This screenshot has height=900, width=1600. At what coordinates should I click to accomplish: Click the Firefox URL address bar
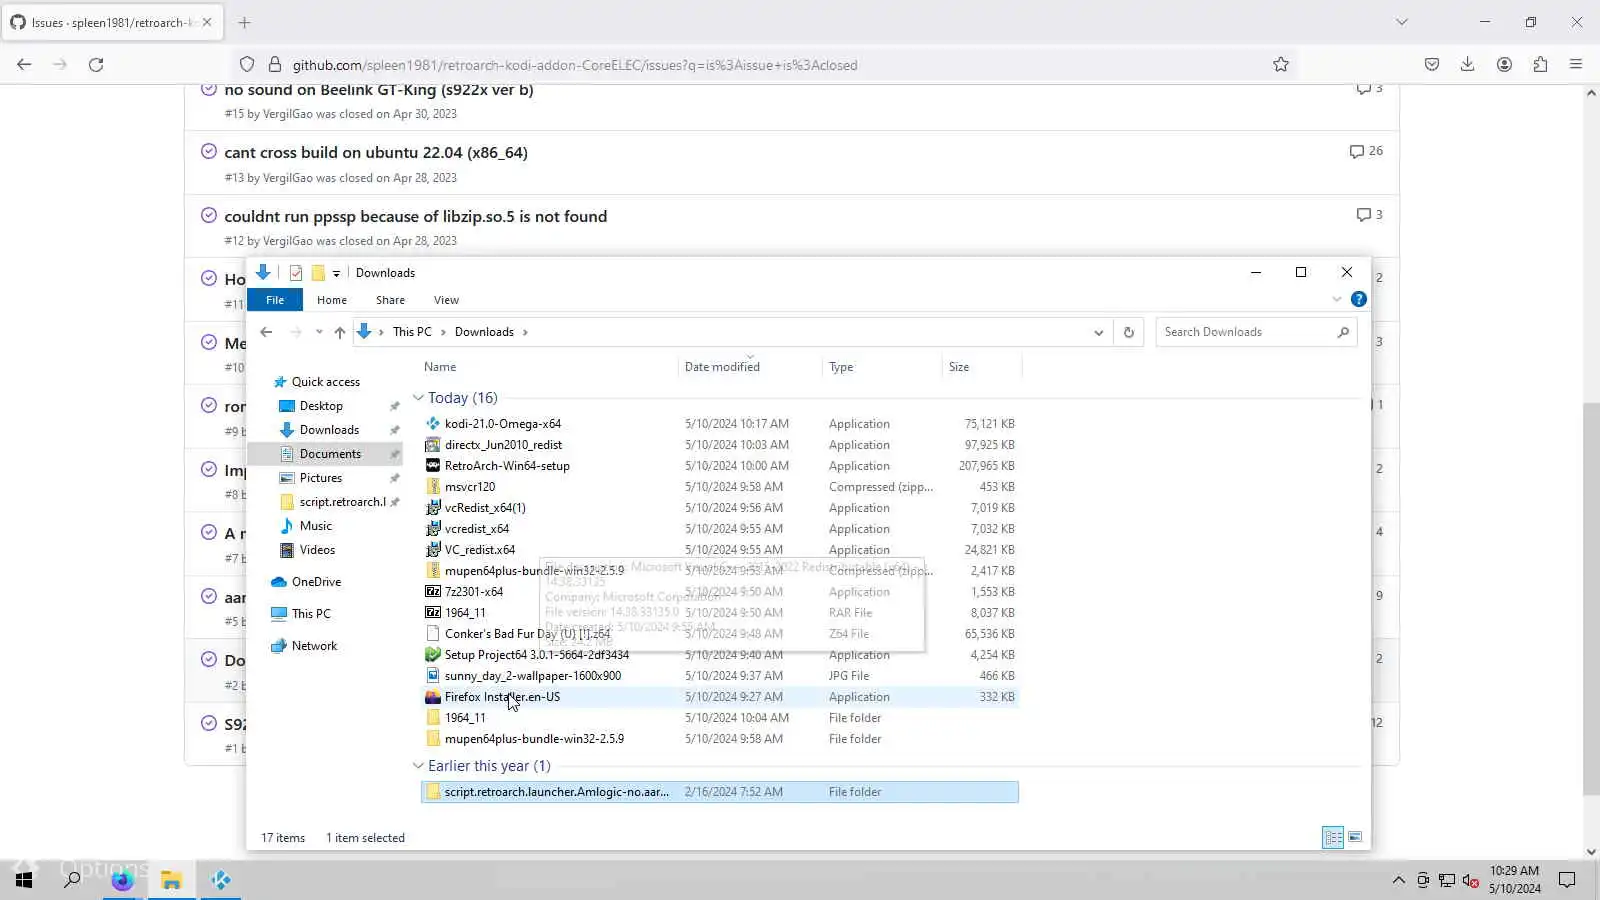point(765,65)
